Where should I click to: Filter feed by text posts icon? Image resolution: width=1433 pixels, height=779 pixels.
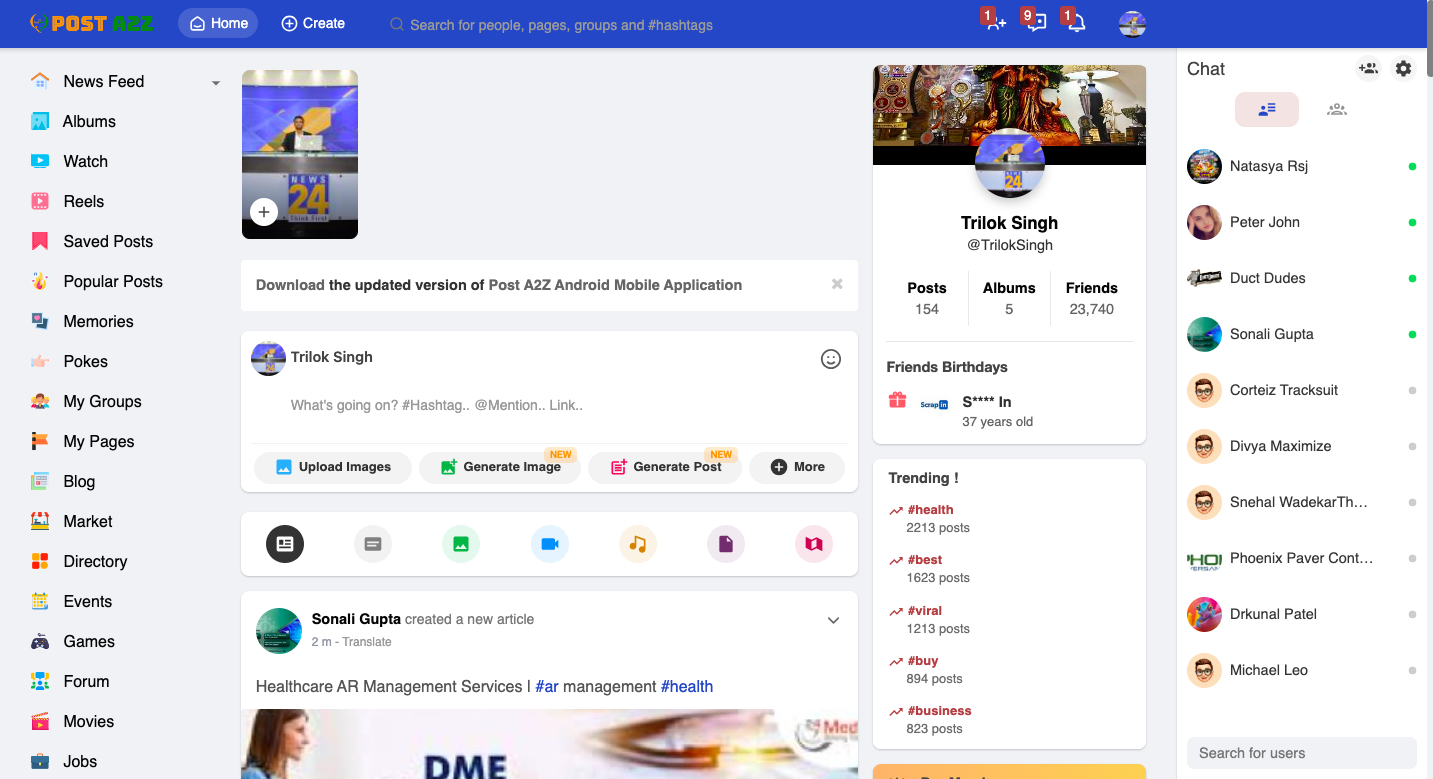point(373,544)
